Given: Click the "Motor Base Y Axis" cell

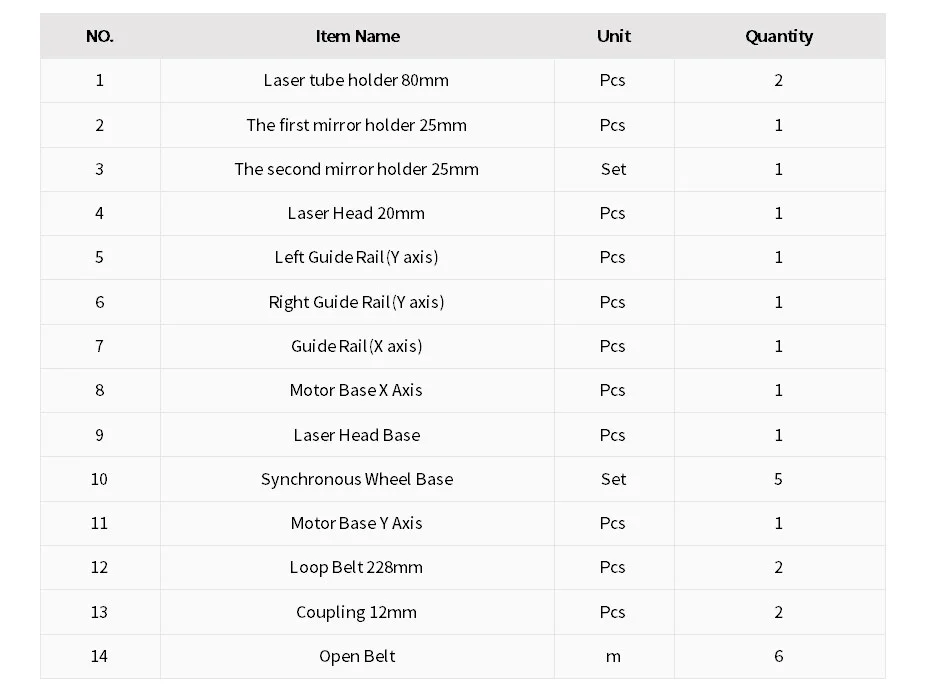Looking at the screenshot, I should click(x=356, y=523).
